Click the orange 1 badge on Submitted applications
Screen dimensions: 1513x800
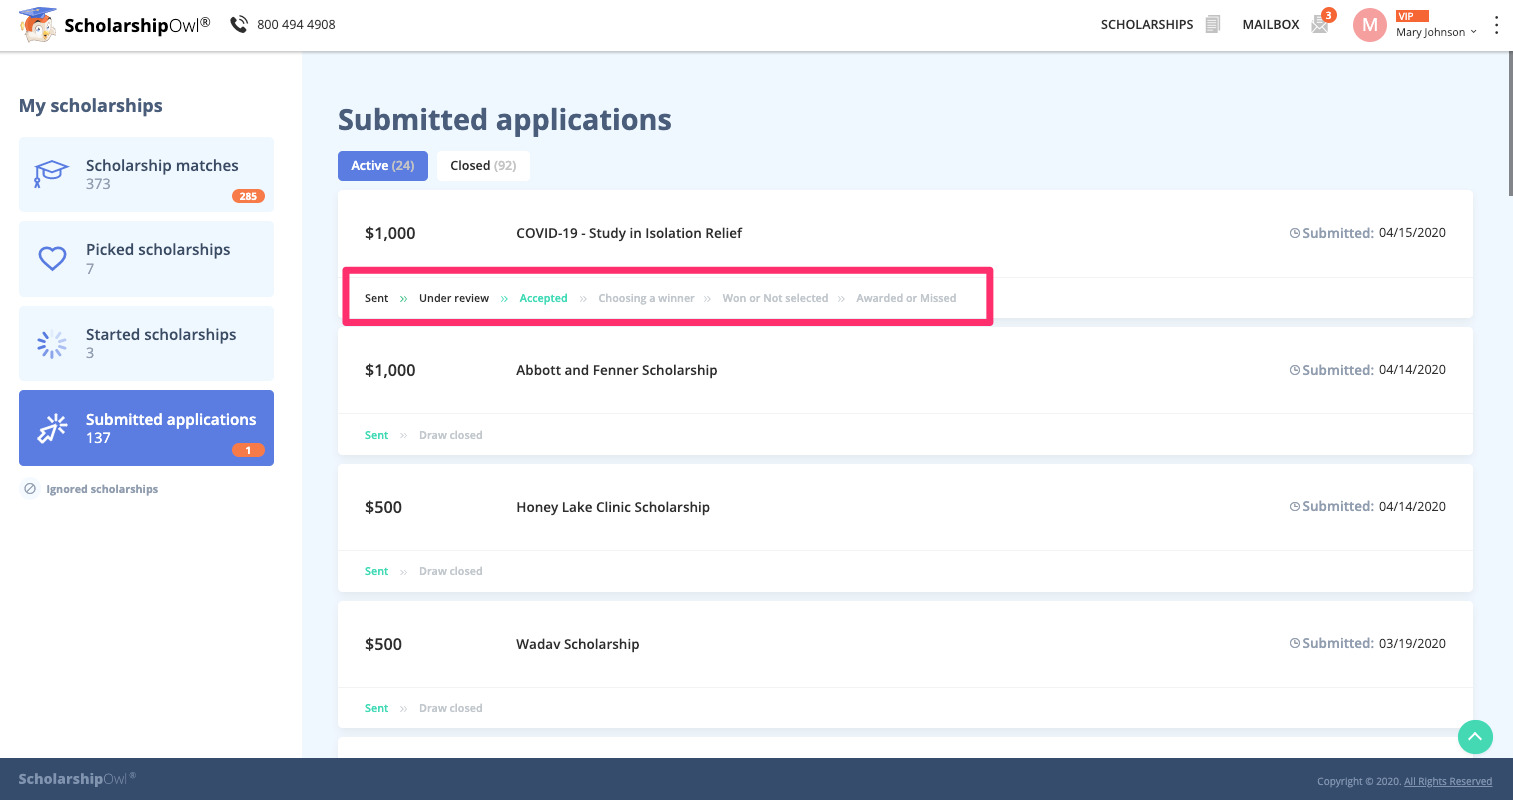pyautogui.click(x=248, y=450)
